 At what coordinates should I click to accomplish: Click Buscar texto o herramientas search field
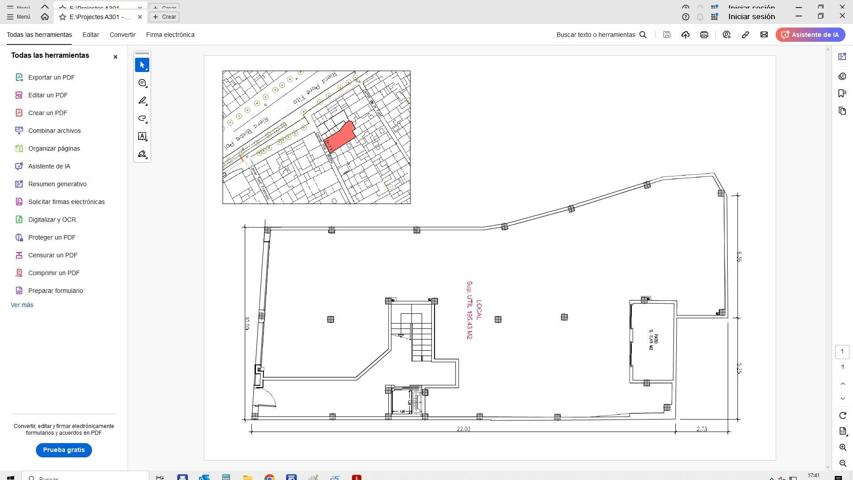point(600,35)
